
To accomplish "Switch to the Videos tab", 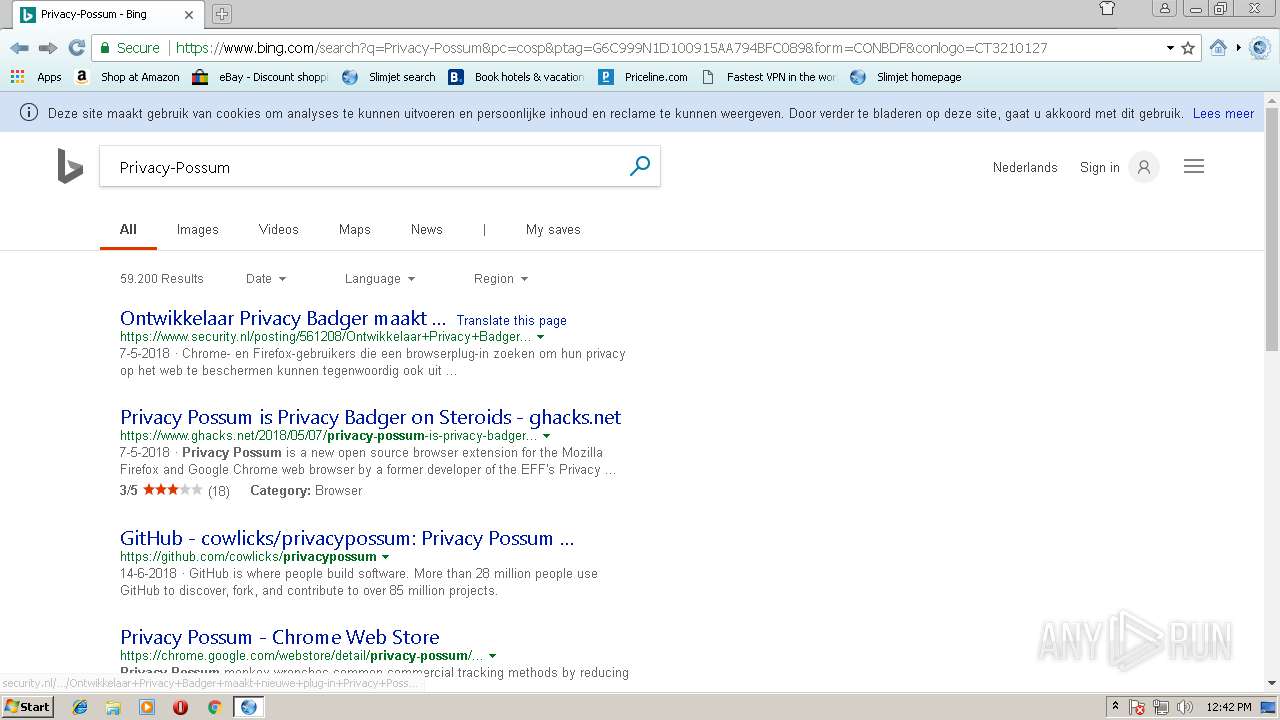I will pos(278,229).
